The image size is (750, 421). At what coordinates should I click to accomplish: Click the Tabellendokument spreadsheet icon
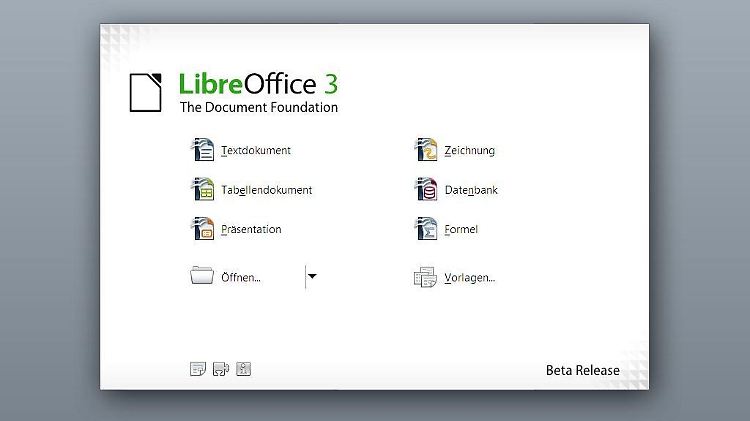click(203, 189)
